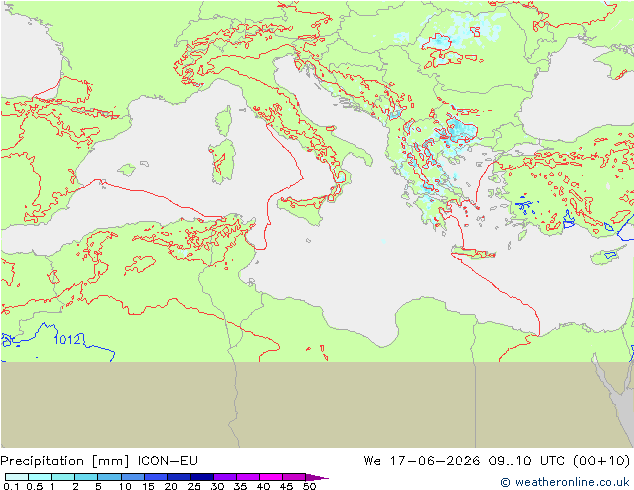Viewport: 634px width, 490px height.
Task: Click the 0.5–1 mm legend swatch
Action: 40,477
